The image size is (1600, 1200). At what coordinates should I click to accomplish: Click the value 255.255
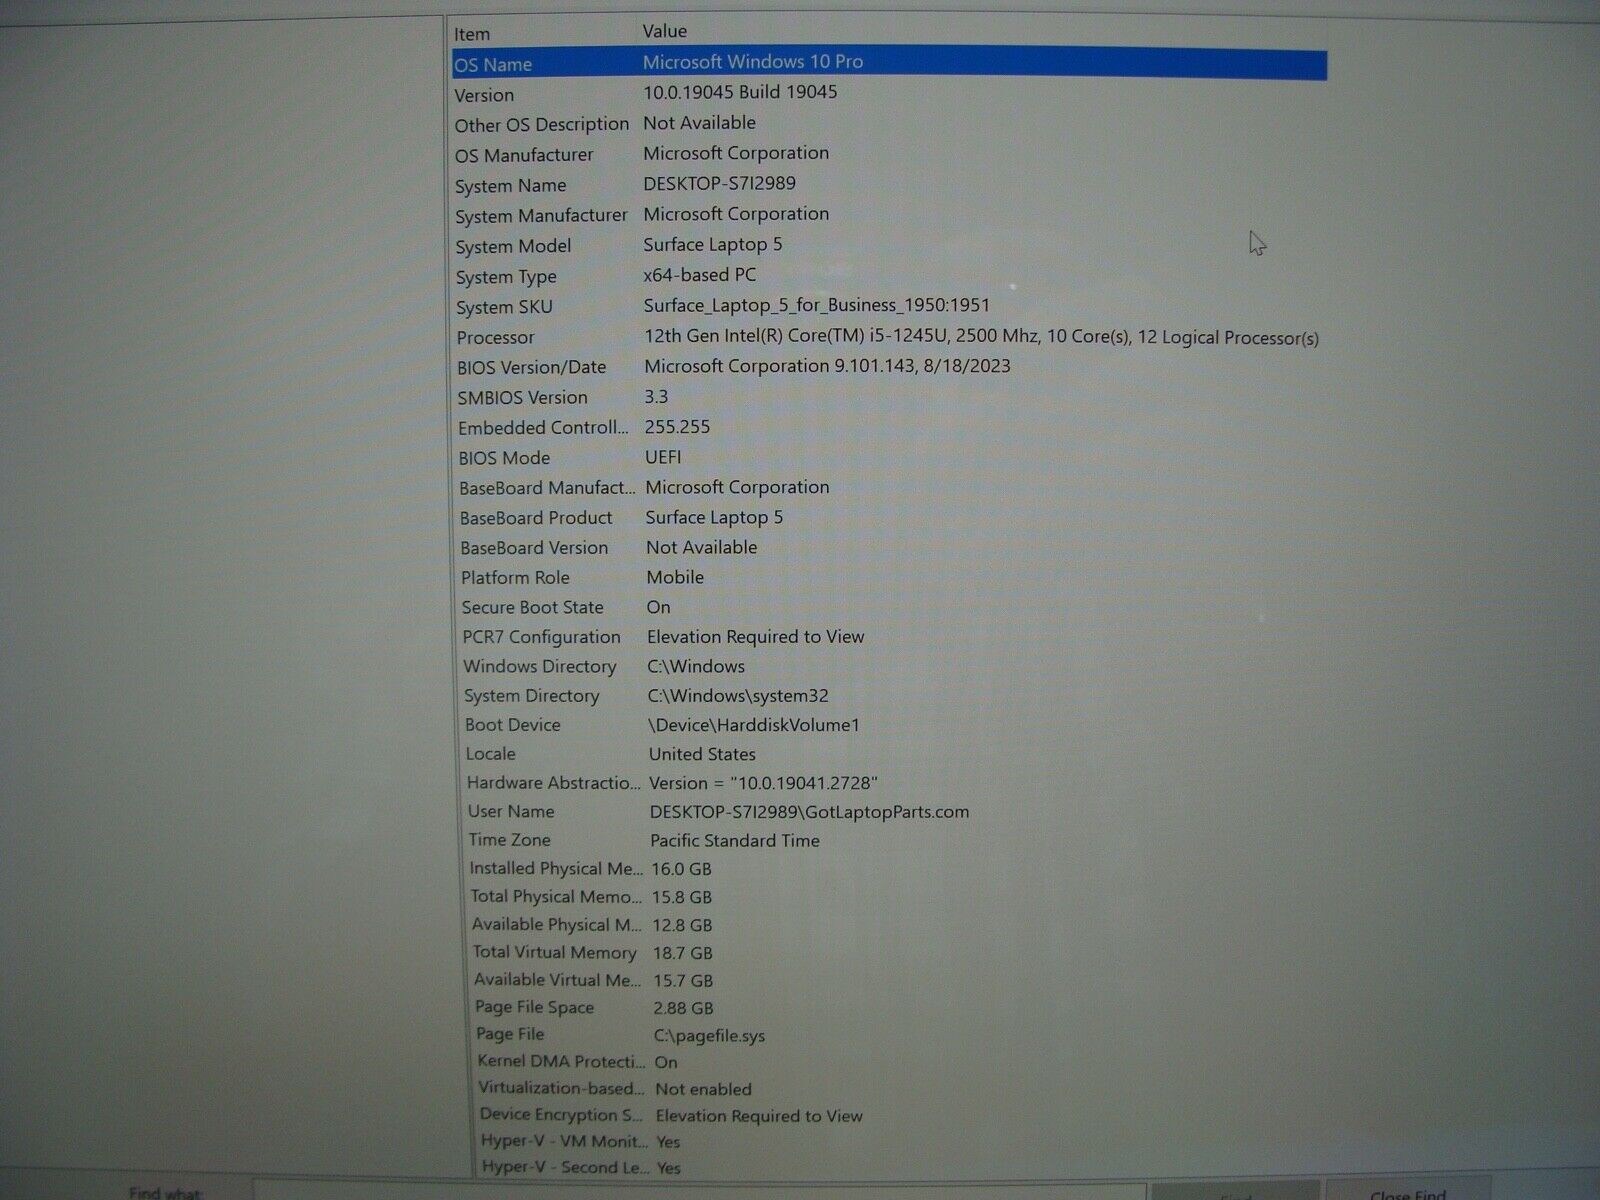tap(677, 427)
